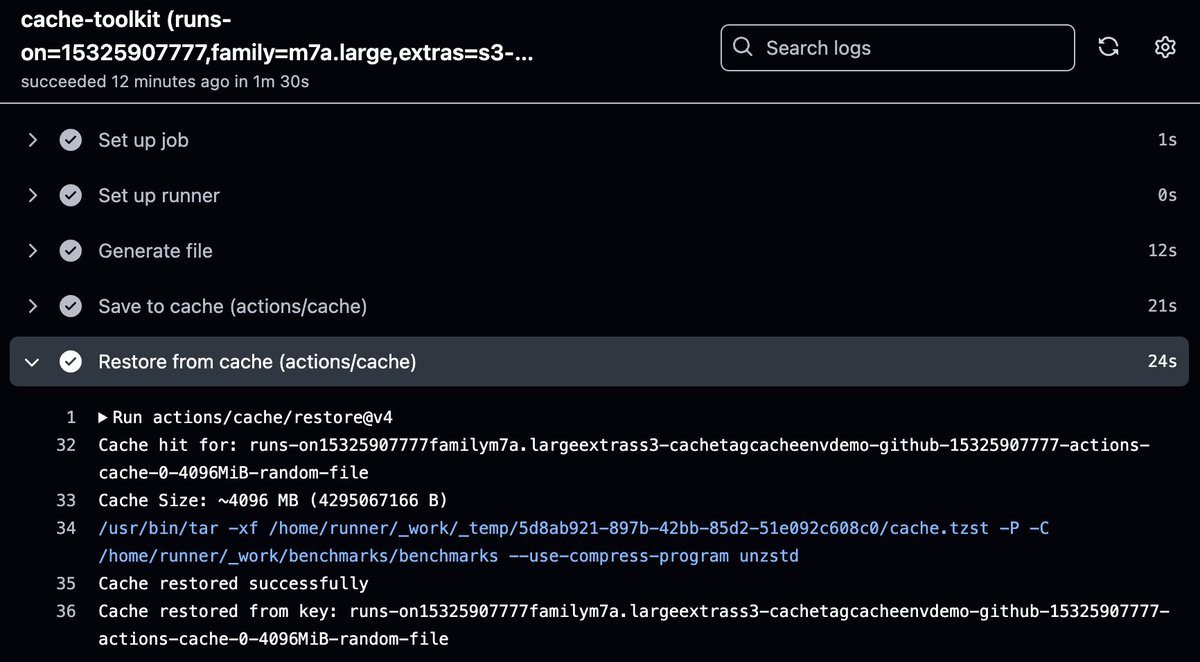
Task: Click the Set up job step label
Action: tap(143, 140)
